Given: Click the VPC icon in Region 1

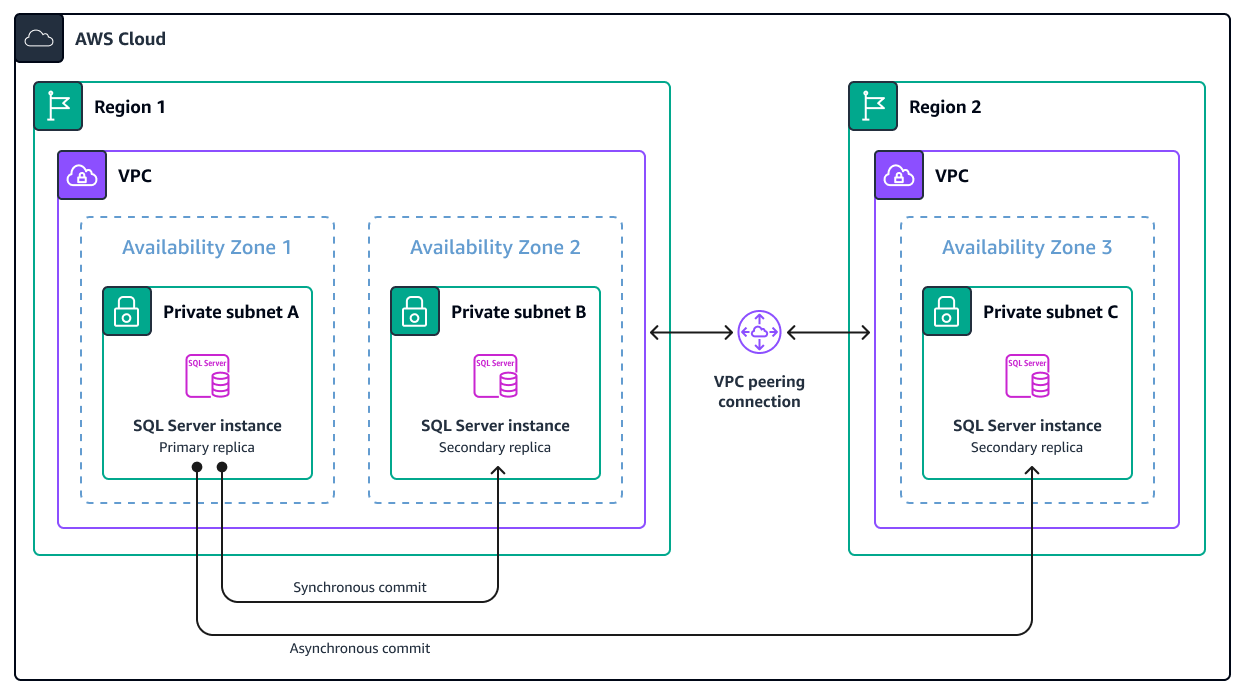Looking at the screenshot, I should coord(81,175).
